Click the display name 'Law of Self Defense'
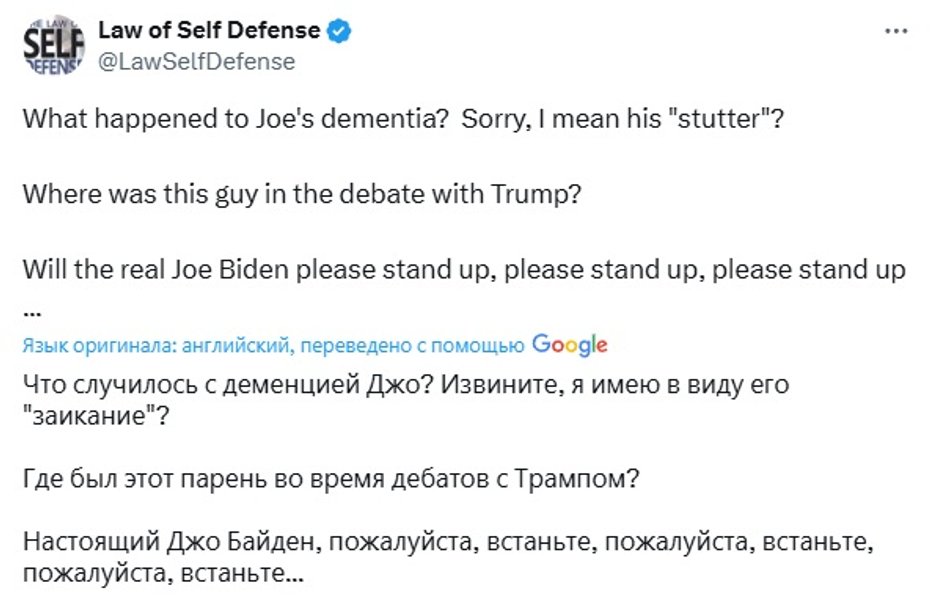This screenshot has width=933, height=600. pyautogui.click(x=205, y=30)
